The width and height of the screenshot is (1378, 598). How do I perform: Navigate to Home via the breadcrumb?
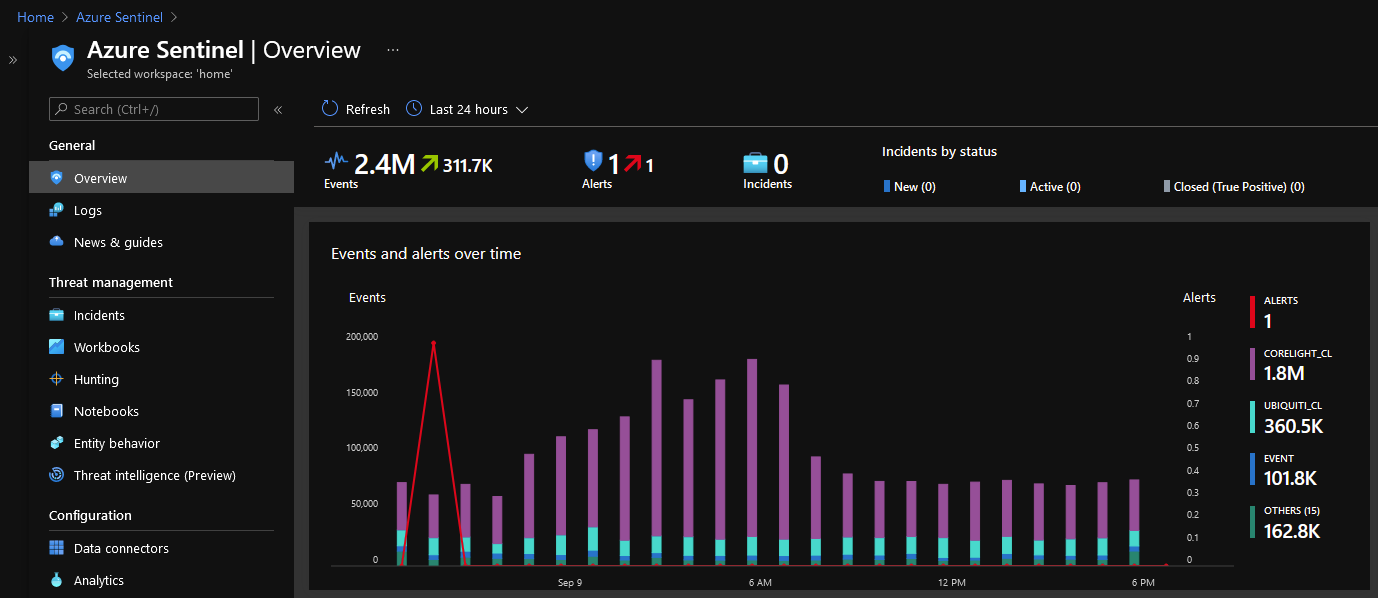35,17
